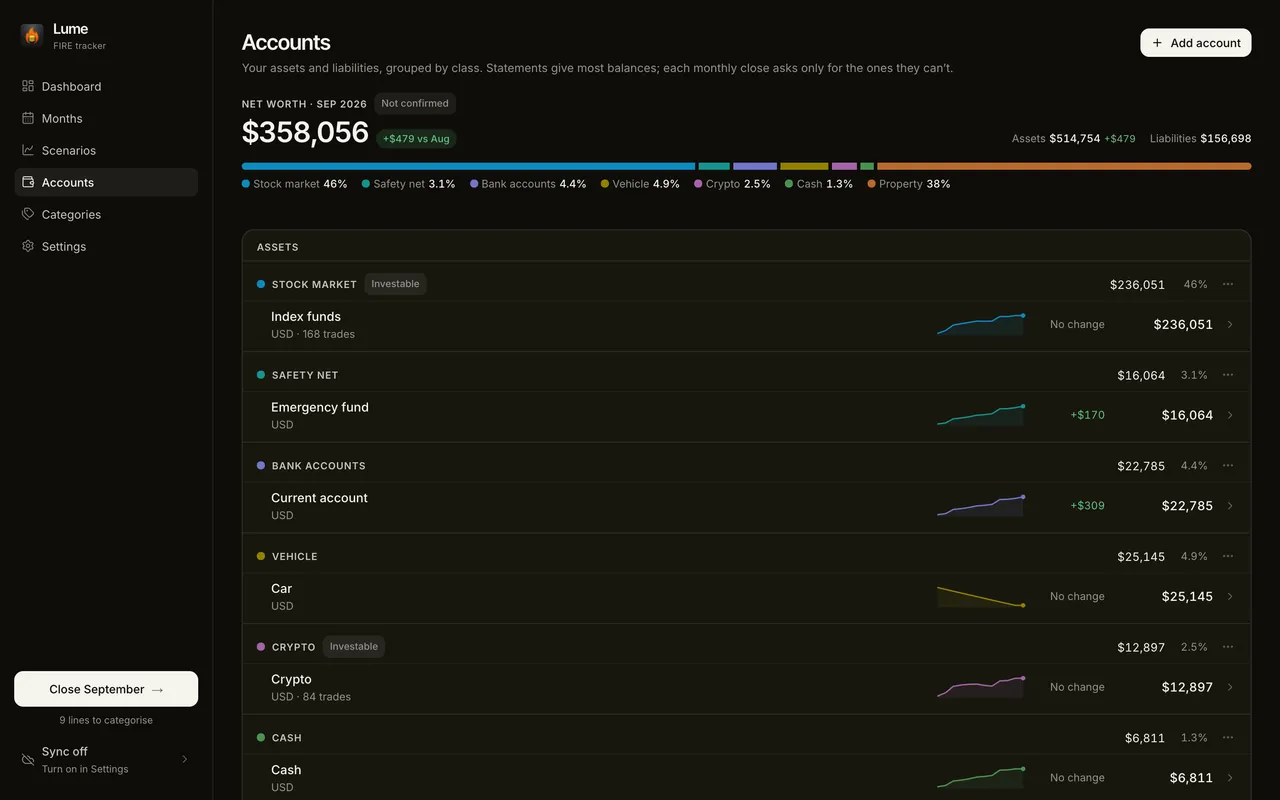The height and width of the screenshot is (800, 1280).
Task: Open the Scenarios page
Action: point(106,150)
